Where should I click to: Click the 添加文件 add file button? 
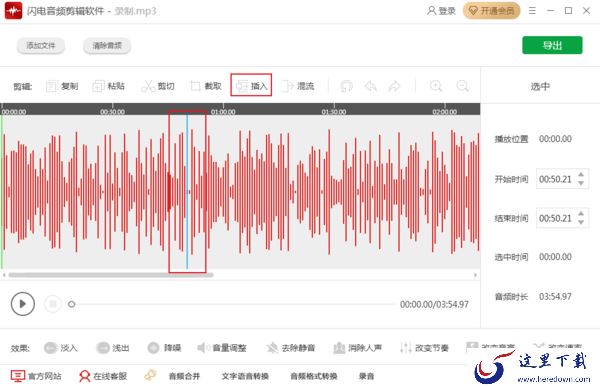(x=41, y=46)
